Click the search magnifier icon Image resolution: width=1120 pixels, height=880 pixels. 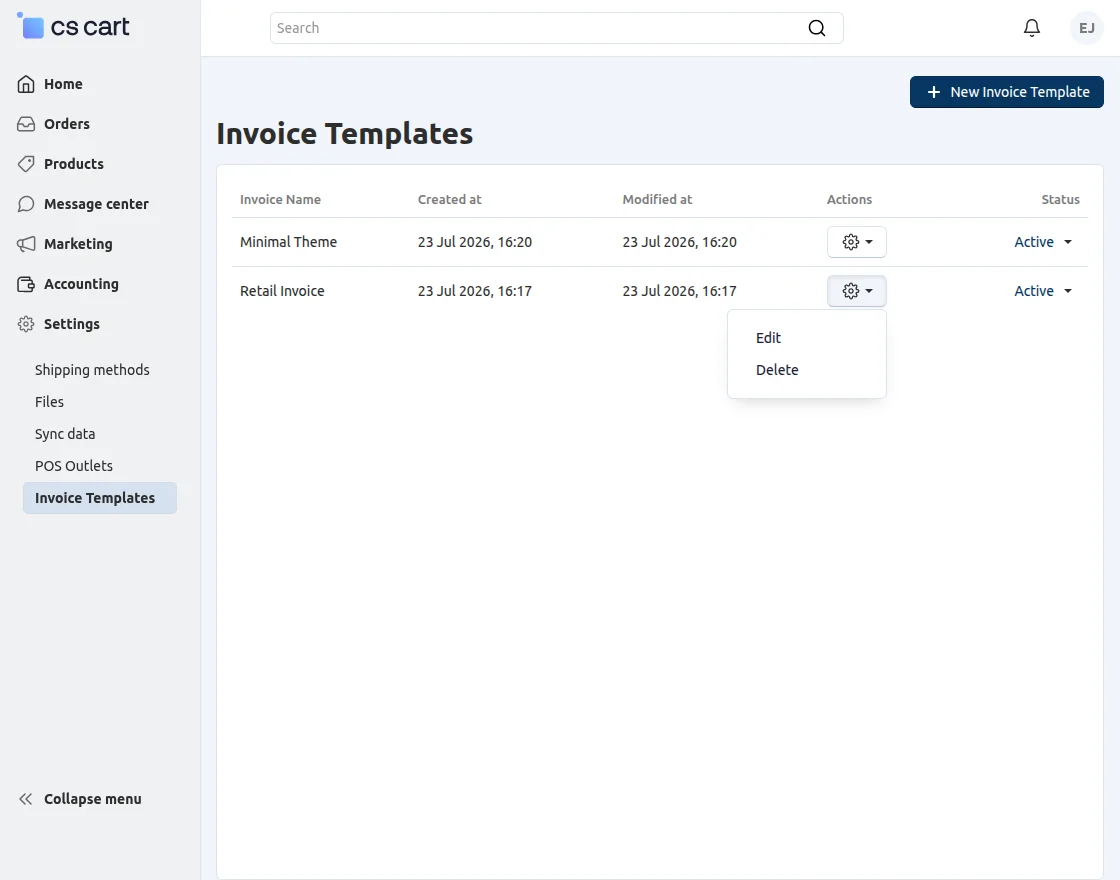[816, 28]
